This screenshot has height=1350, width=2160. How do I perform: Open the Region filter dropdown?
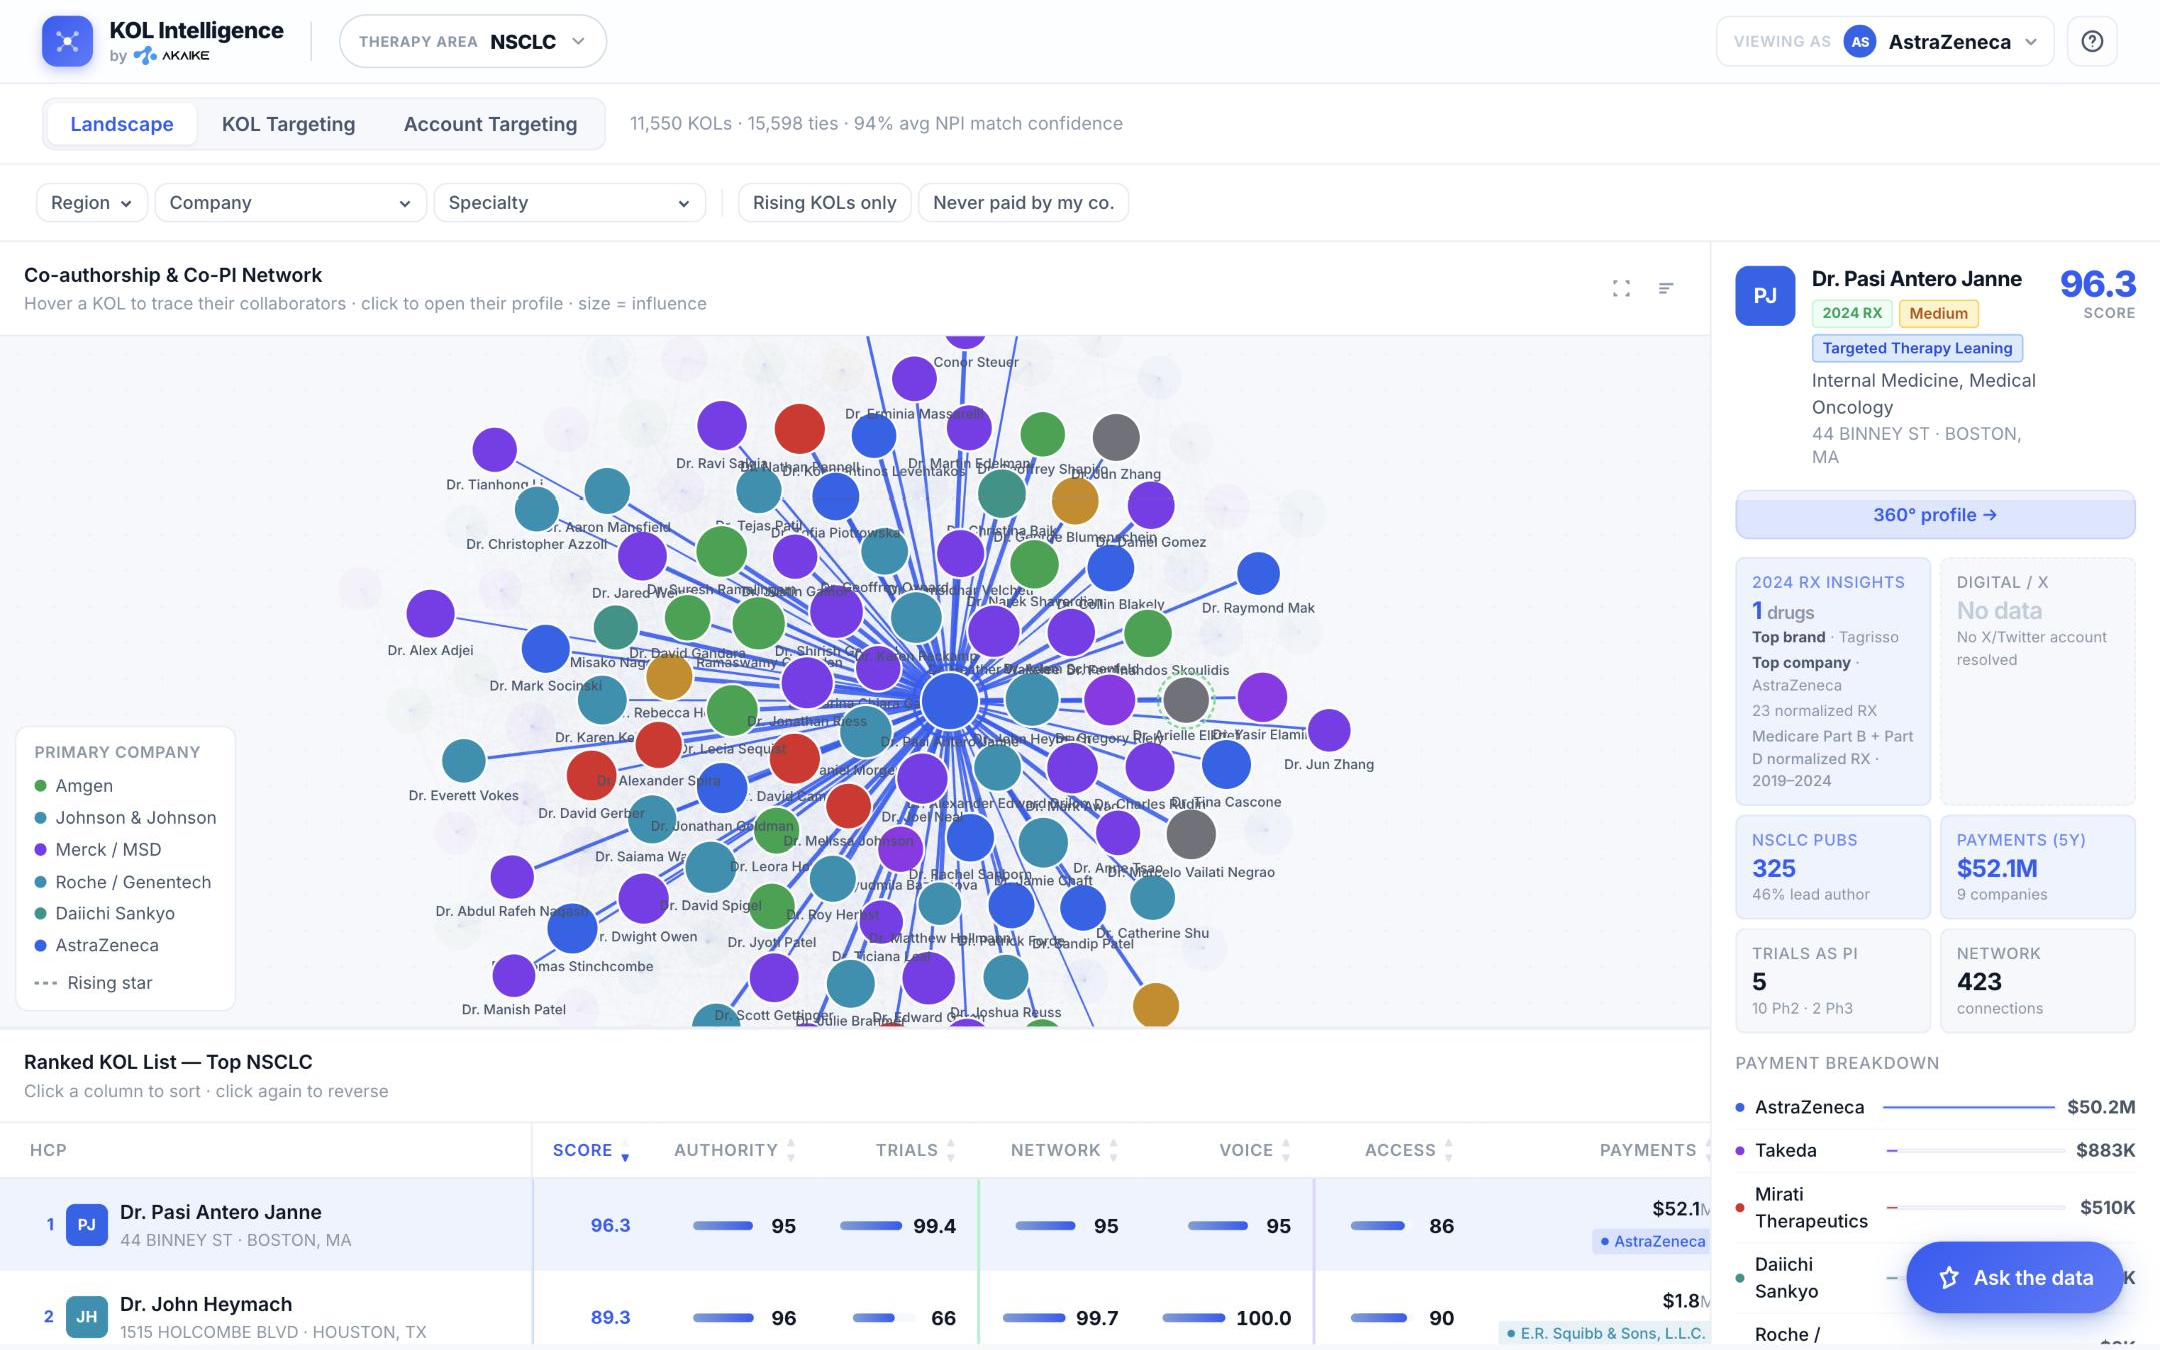tap(92, 202)
